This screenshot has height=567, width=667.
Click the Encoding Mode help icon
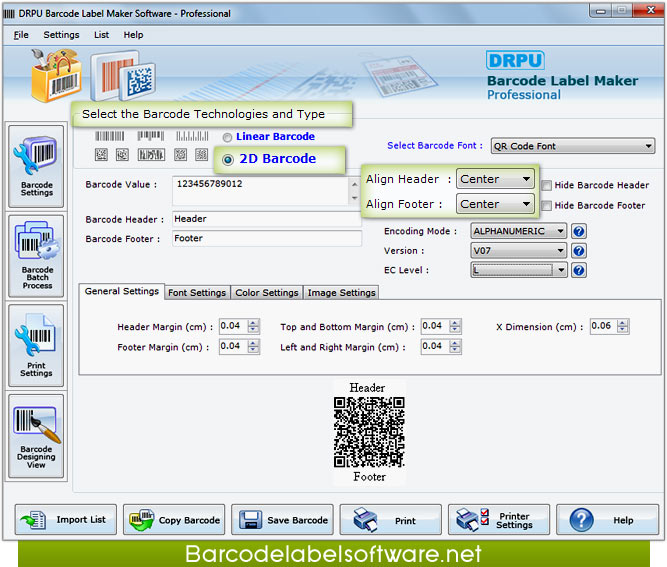click(579, 231)
